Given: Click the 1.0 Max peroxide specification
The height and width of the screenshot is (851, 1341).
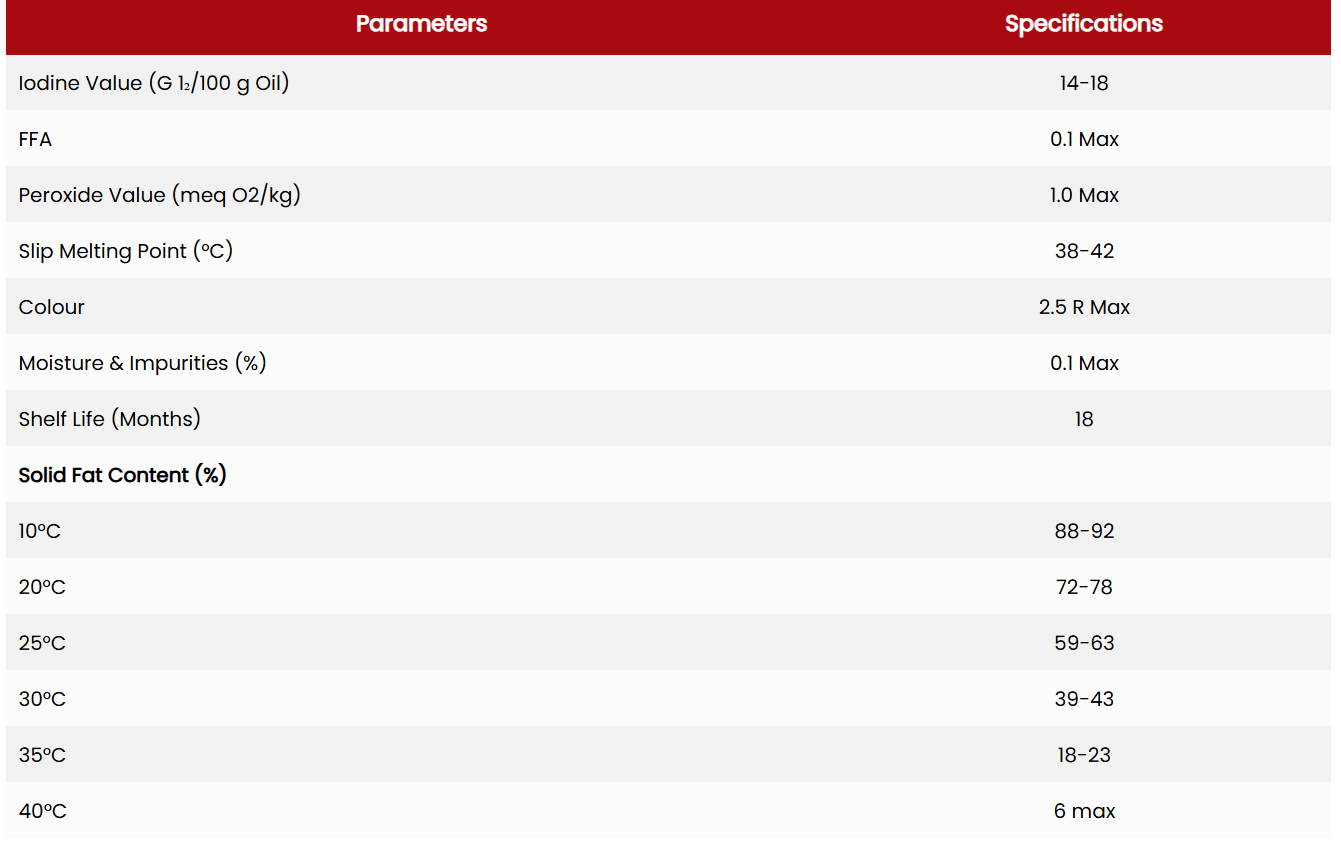Looking at the screenshot, I should click(1084, 195).
